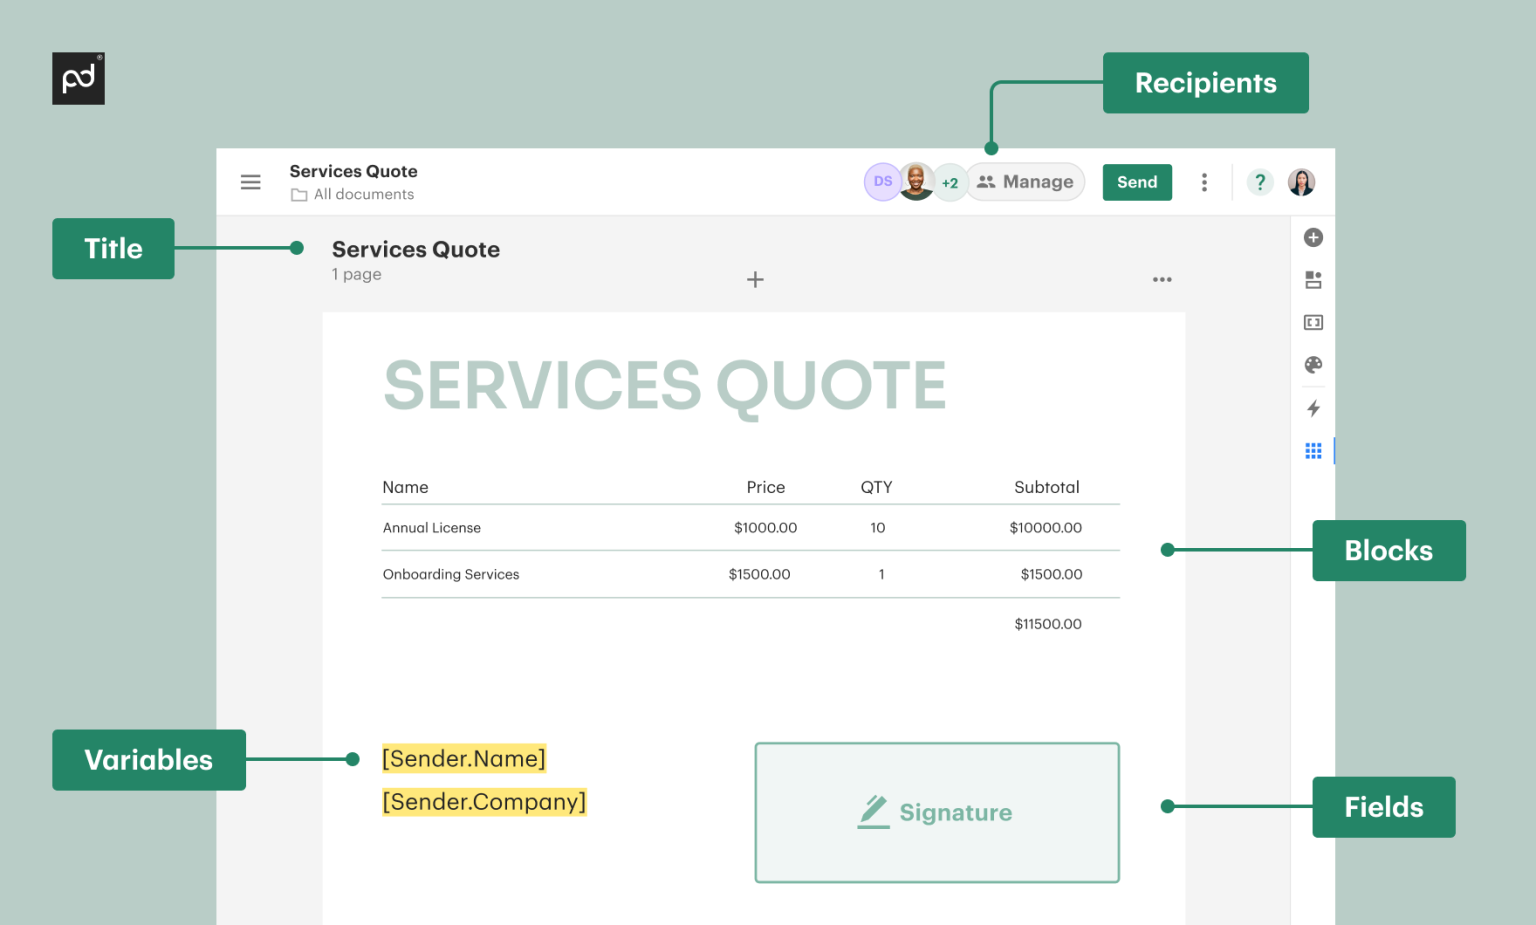Open your profile avatar in the top bar
This screenshot has height=925, width=1536.
point(1301,182)
